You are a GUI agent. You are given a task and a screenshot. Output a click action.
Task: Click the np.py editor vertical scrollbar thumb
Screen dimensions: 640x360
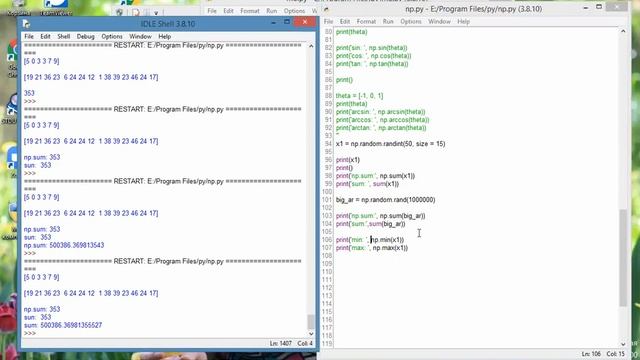pyautogui.click(x=623, y=258)
